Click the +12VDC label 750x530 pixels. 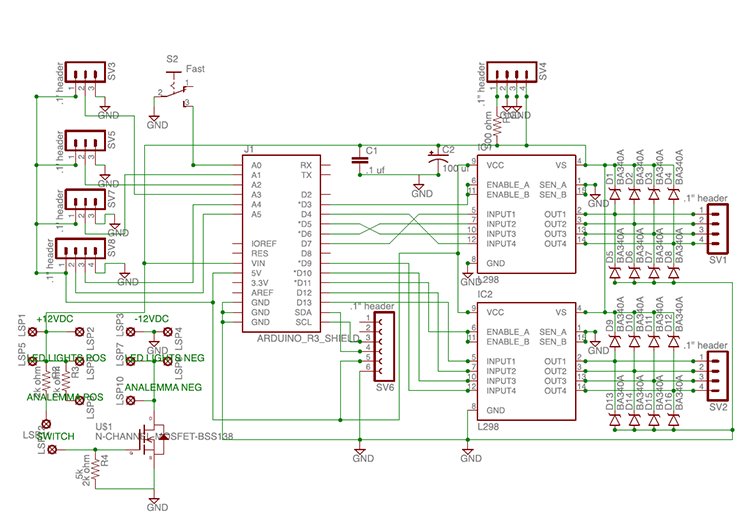click(55, 319)
